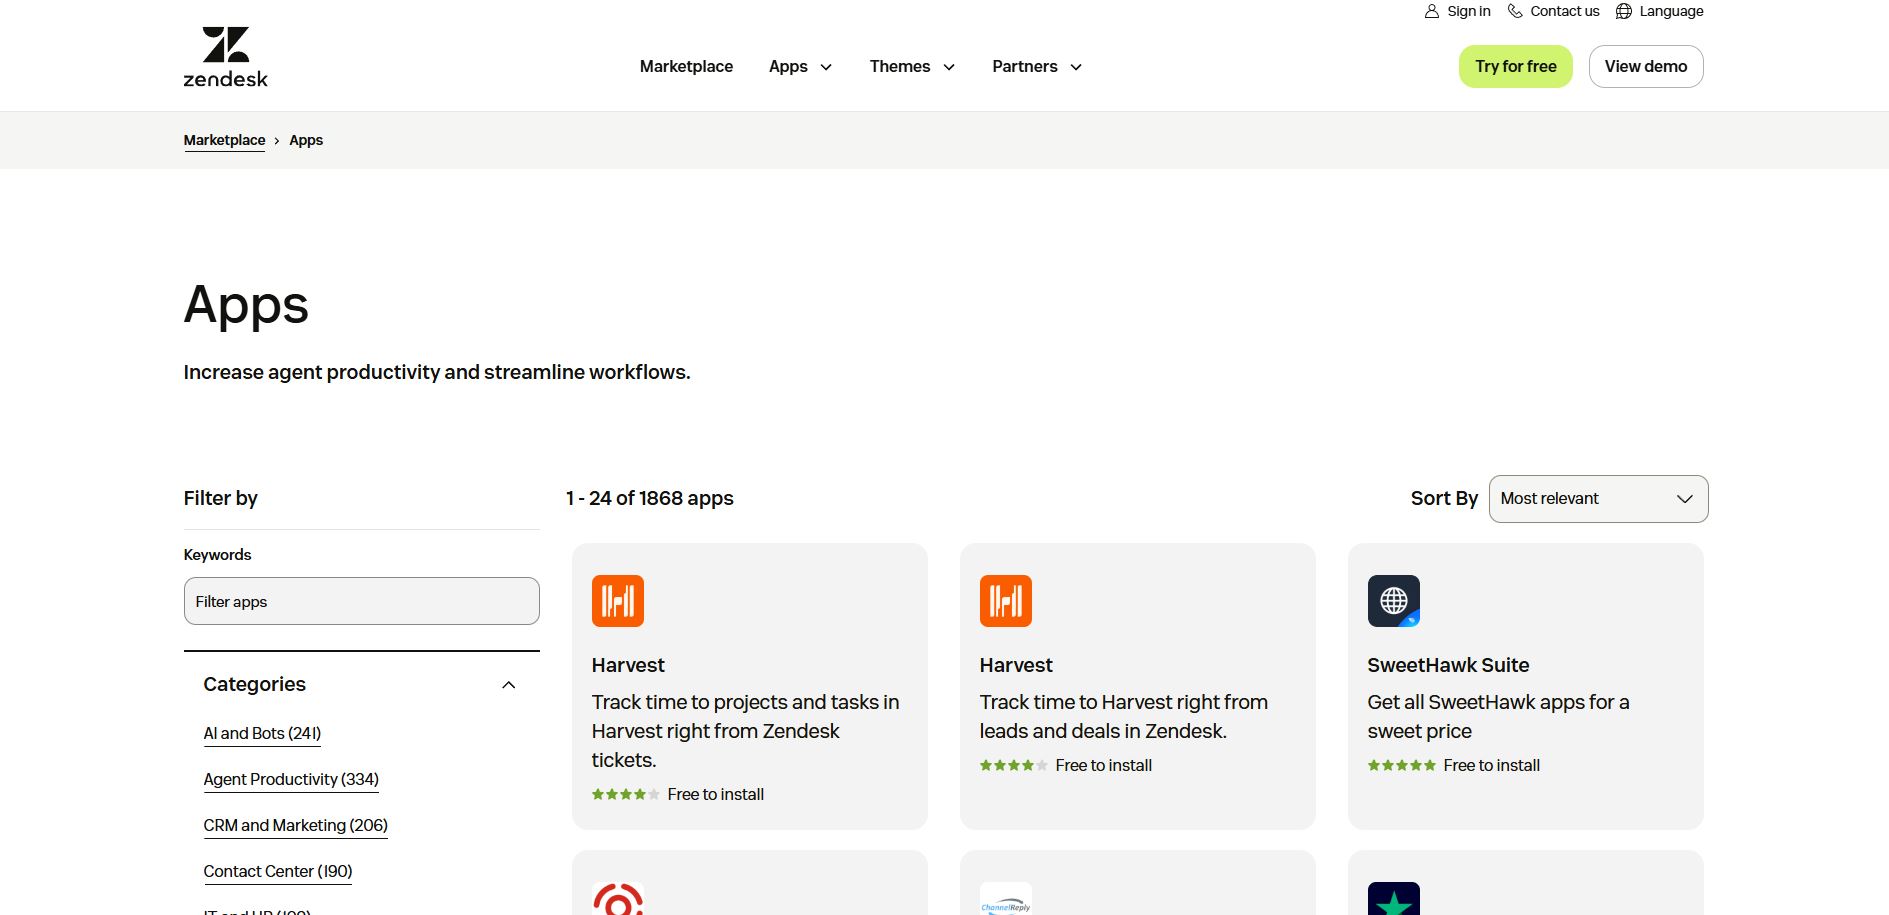
Task: Click Free to install on SweetHawk card
Action: click(1491, 765)
